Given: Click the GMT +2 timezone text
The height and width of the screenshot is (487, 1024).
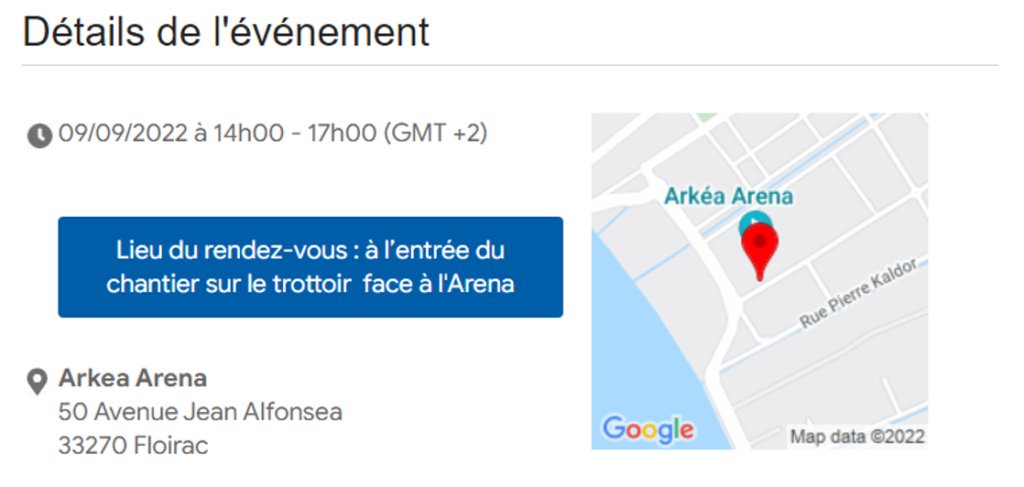Looking at the screenshot, I should (435, 134).
